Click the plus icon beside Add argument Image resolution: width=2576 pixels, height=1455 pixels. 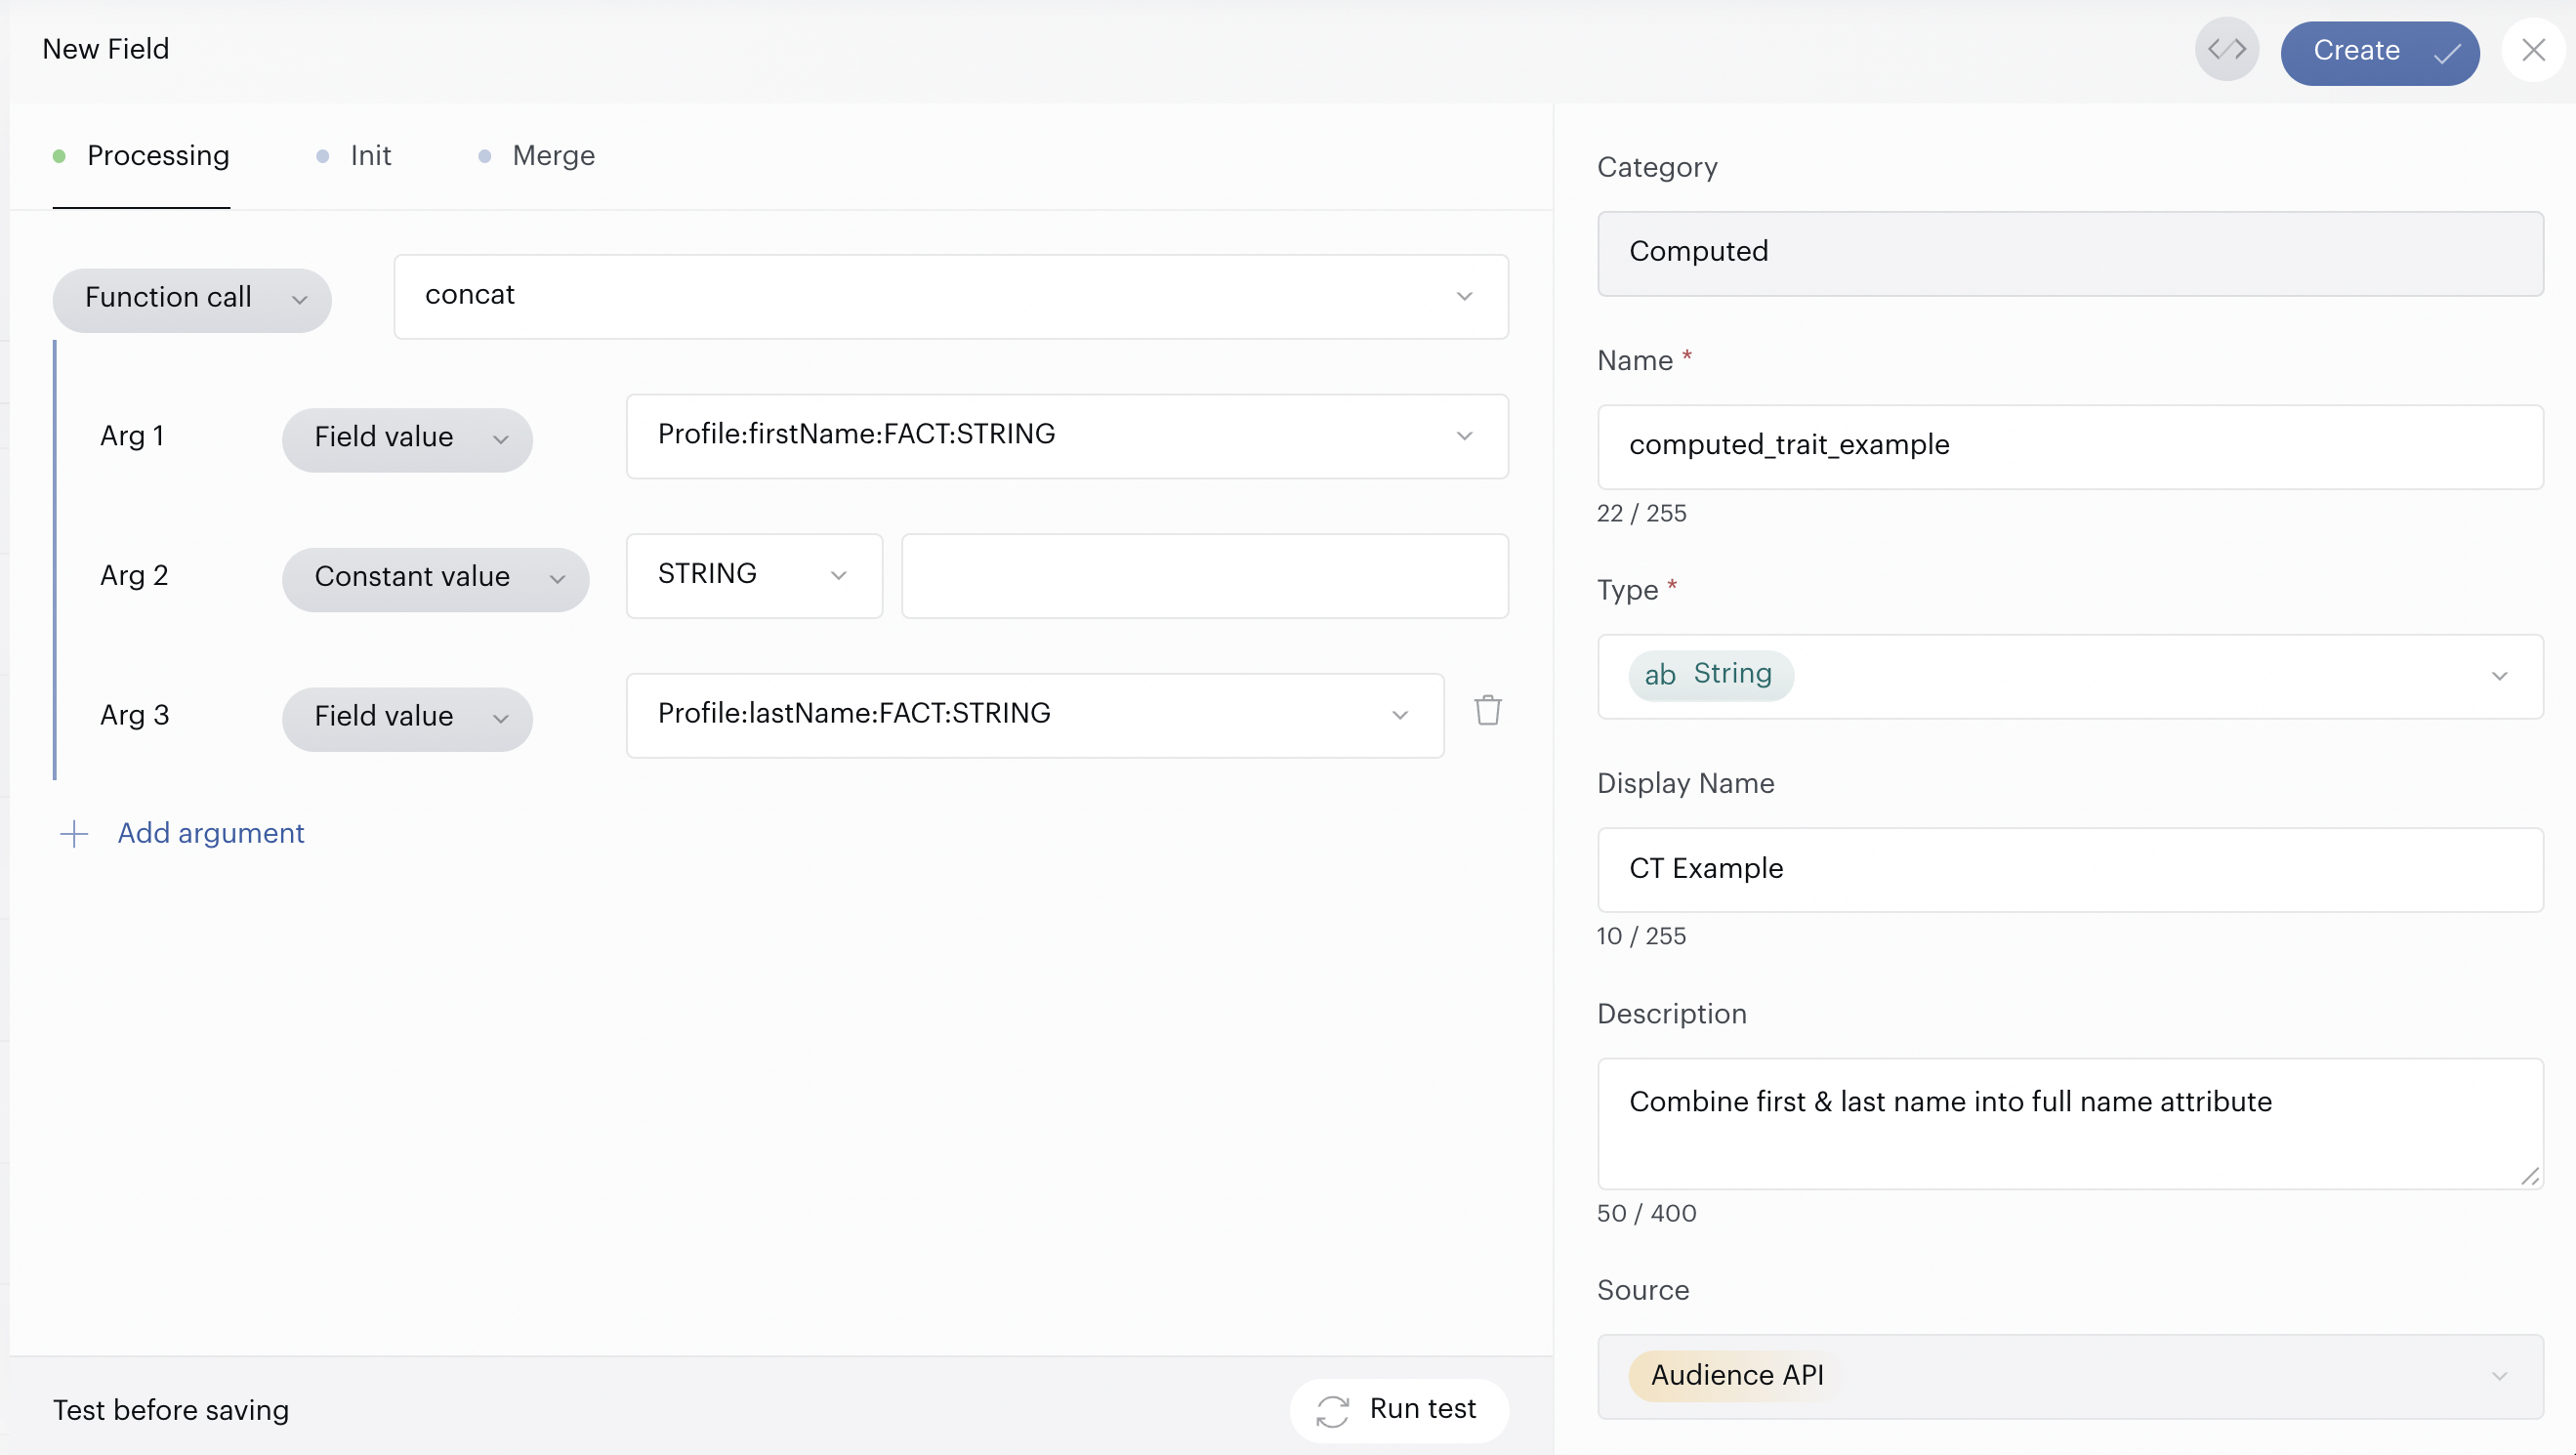click(74, 834)
